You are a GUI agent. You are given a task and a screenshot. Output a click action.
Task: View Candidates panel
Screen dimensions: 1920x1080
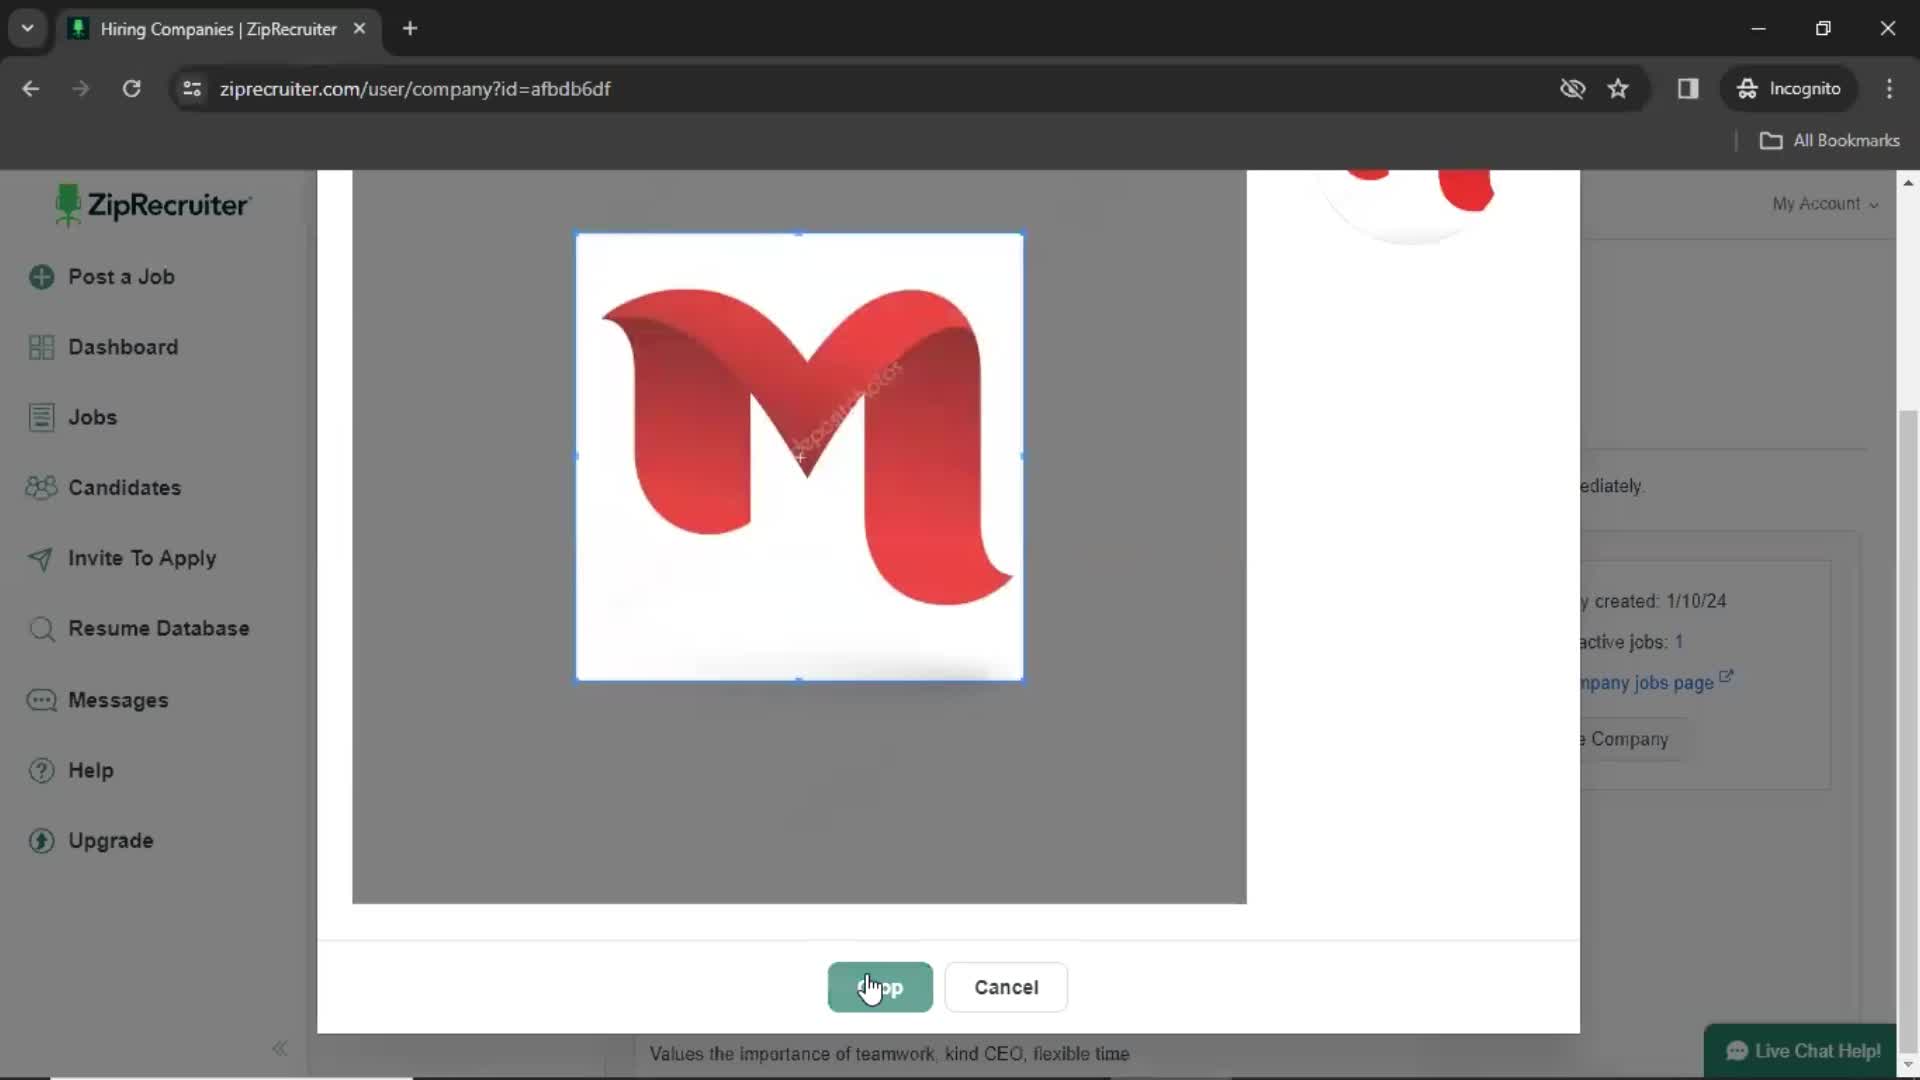(125, 487)
